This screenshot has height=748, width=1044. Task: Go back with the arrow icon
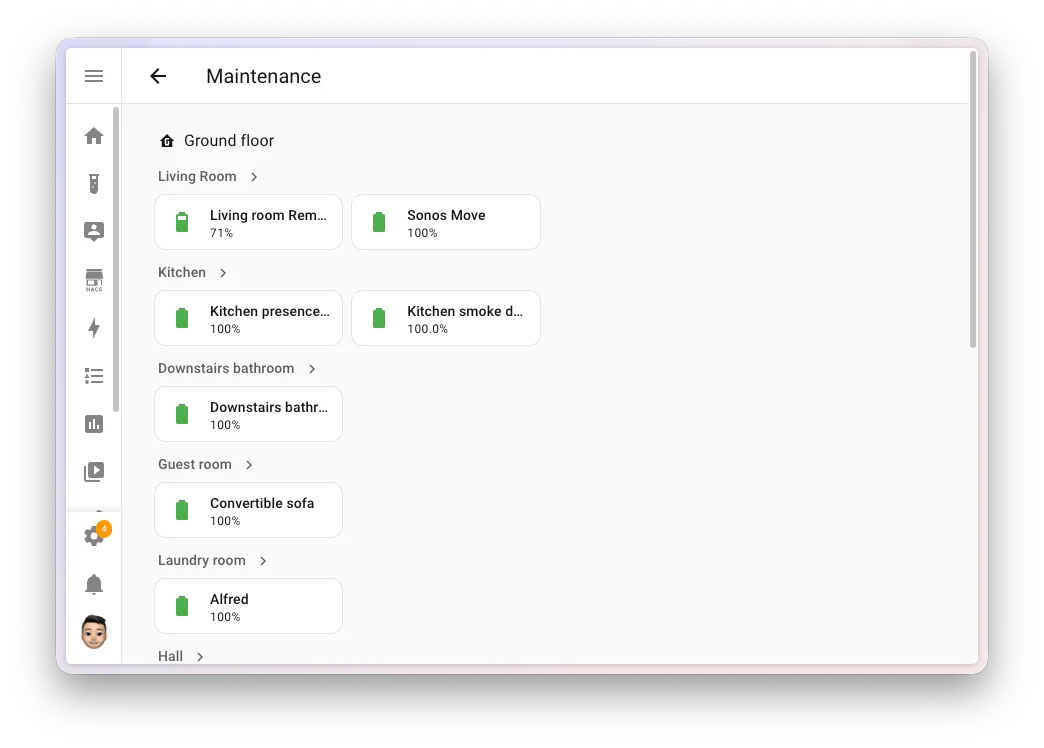(x=158, y=76)
